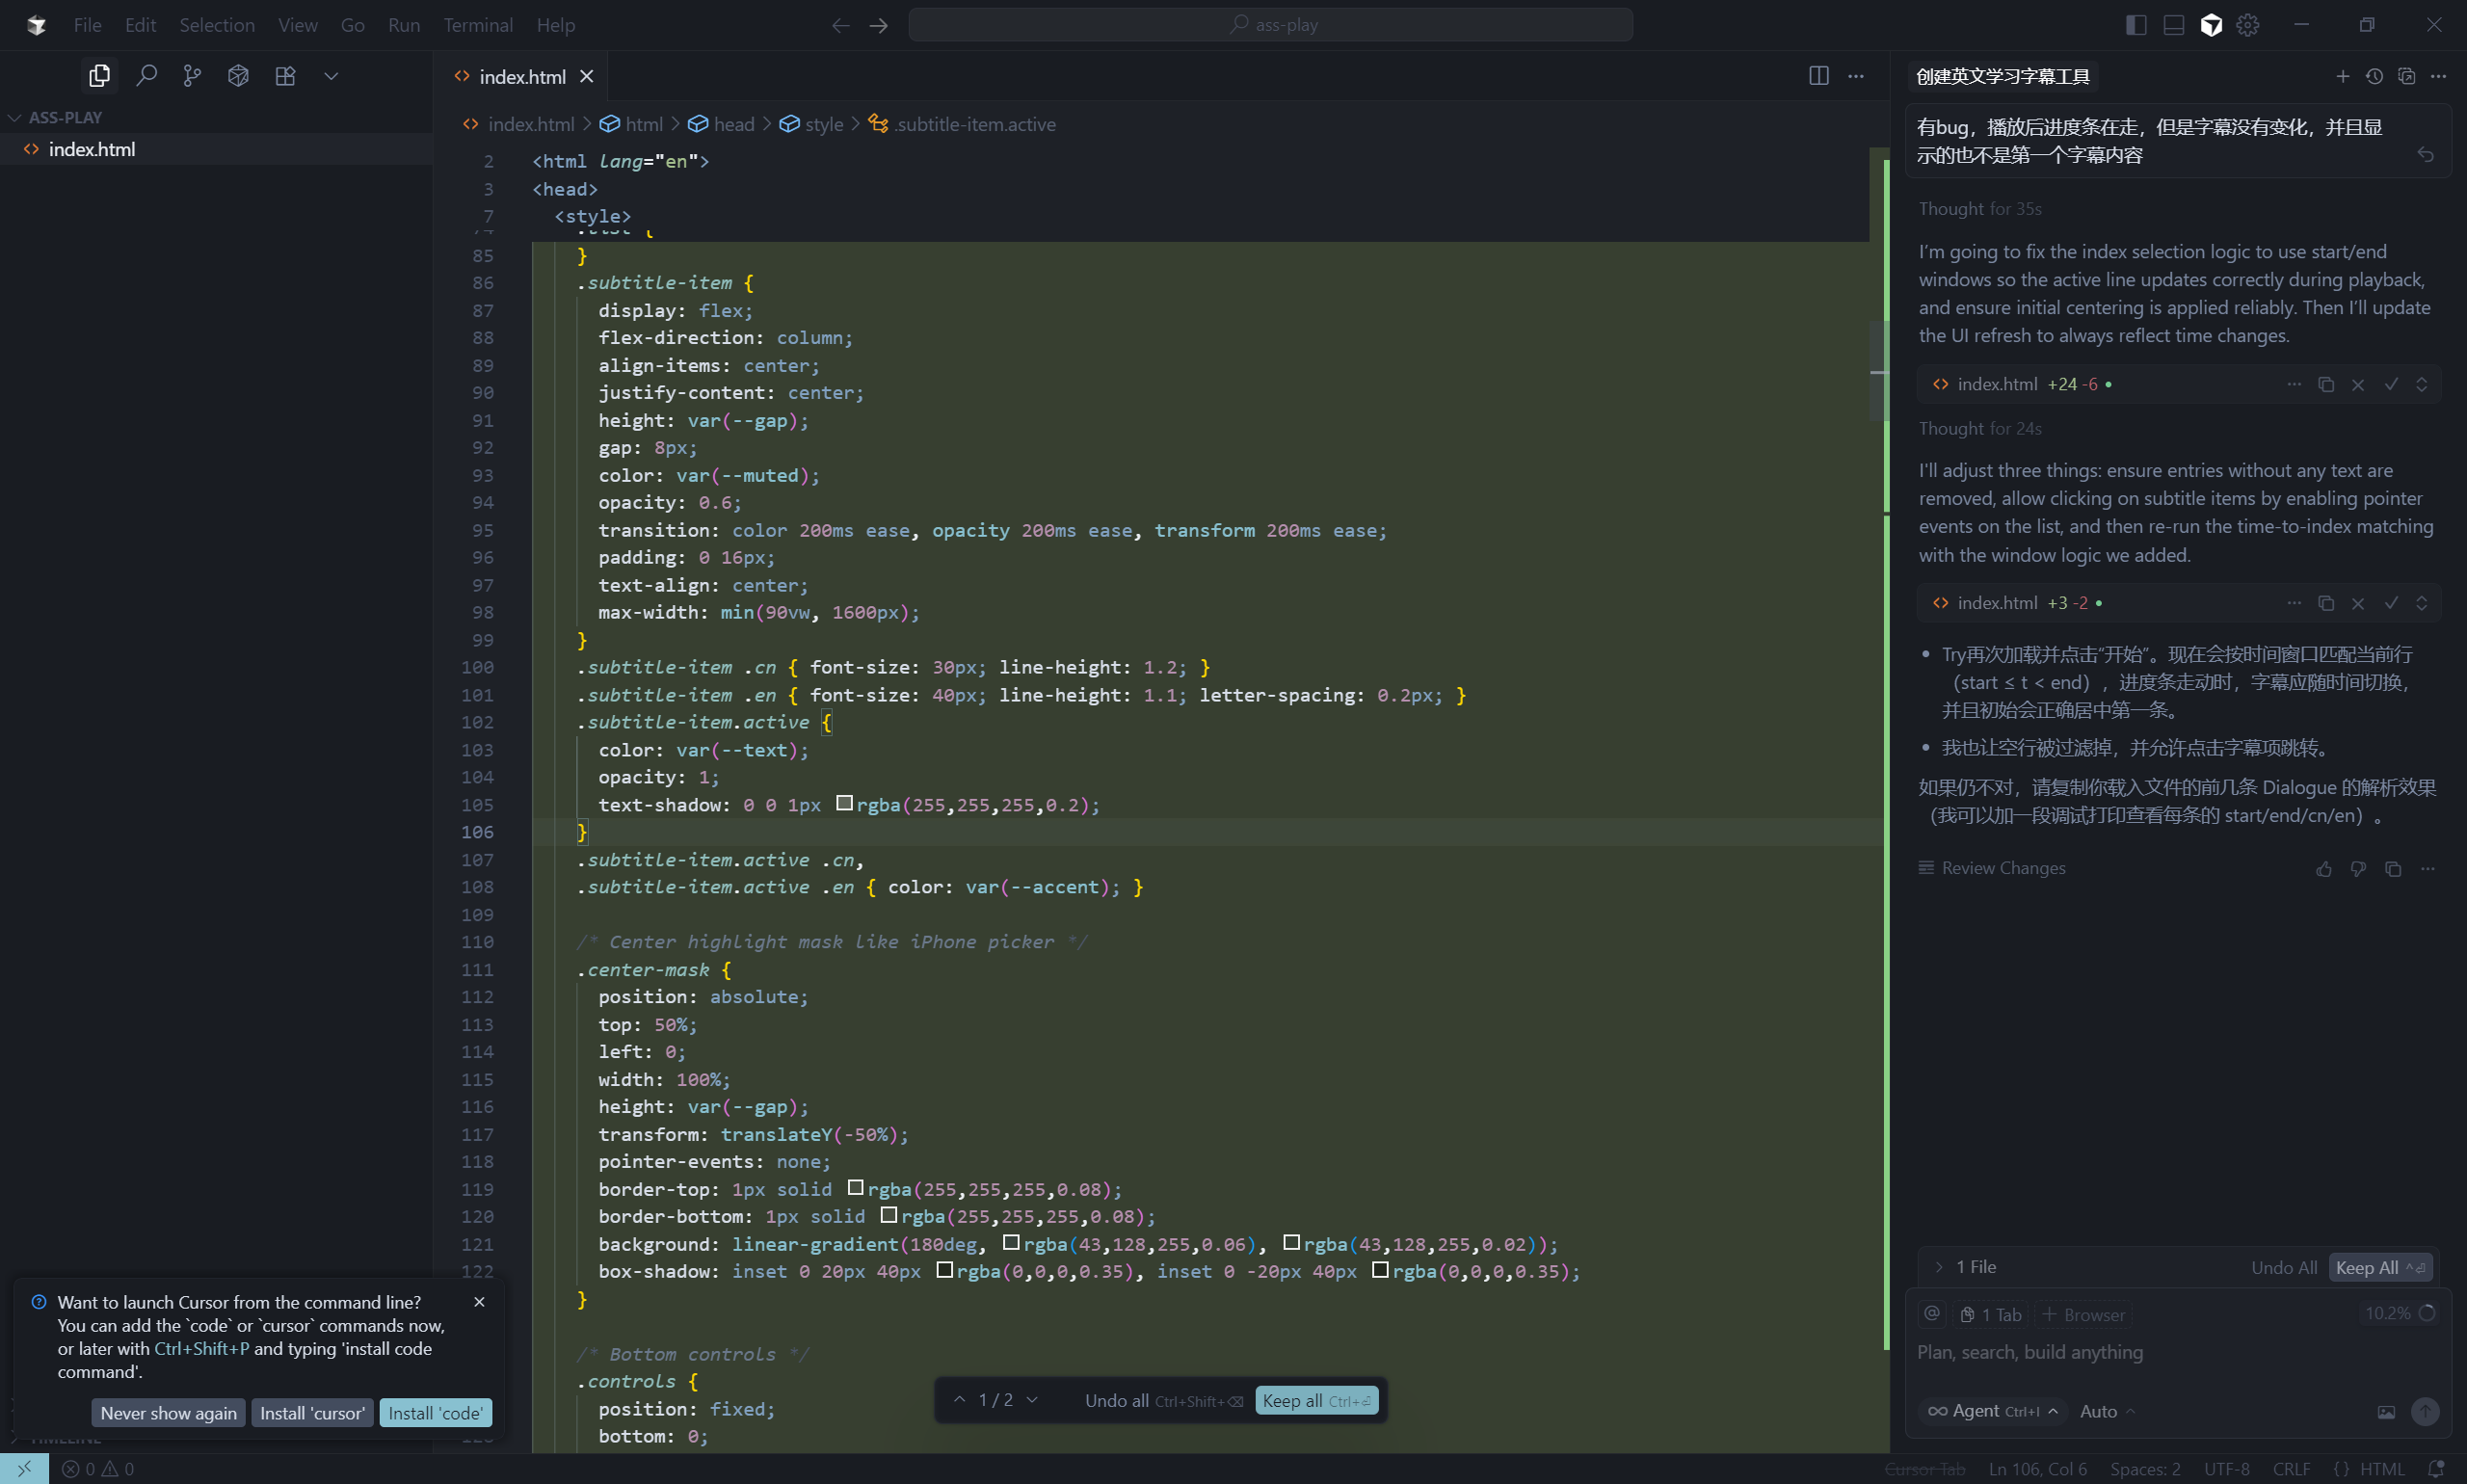Toggle the bottom panel layout icon
The width and height of the screenshot is (2467, 1484).
click(2173, 25)
